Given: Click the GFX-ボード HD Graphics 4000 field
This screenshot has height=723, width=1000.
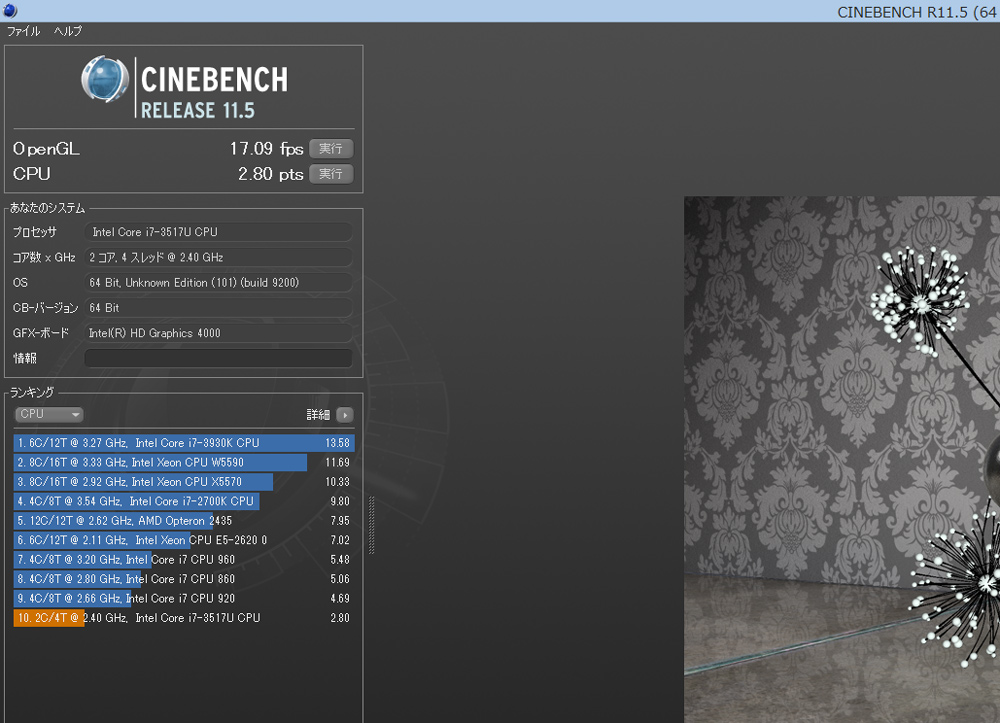Looking at the screenshot, I should [x=218, y=333].
